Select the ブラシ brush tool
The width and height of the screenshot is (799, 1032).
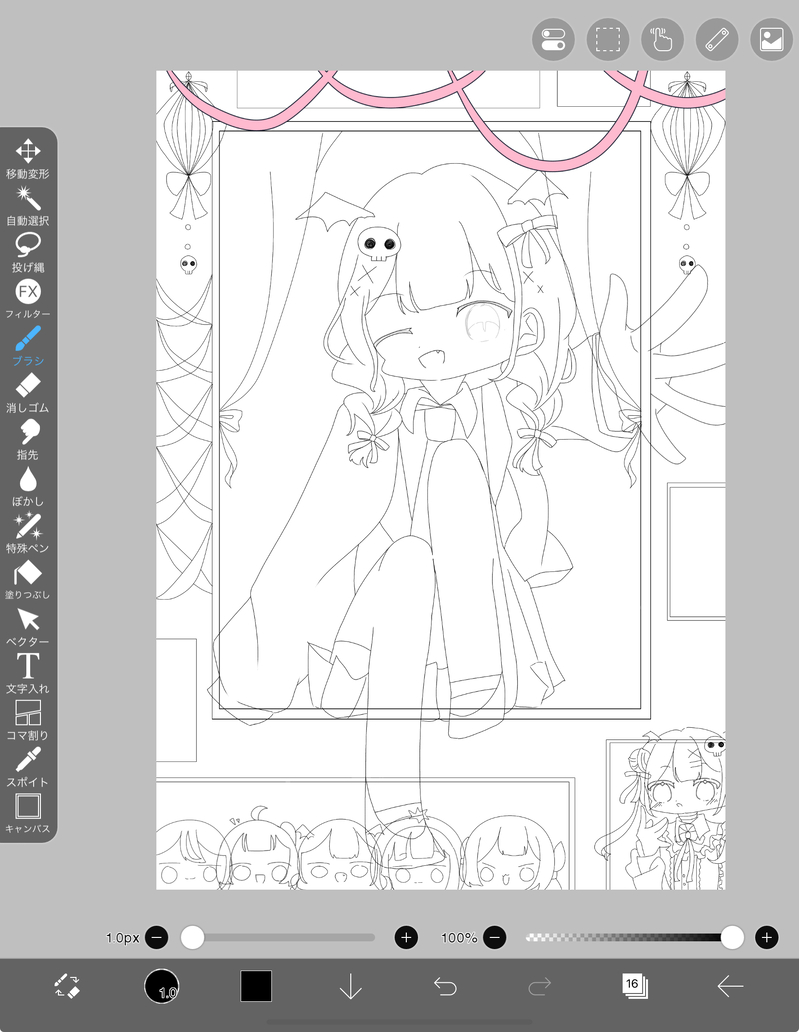[x=28, y=346]
